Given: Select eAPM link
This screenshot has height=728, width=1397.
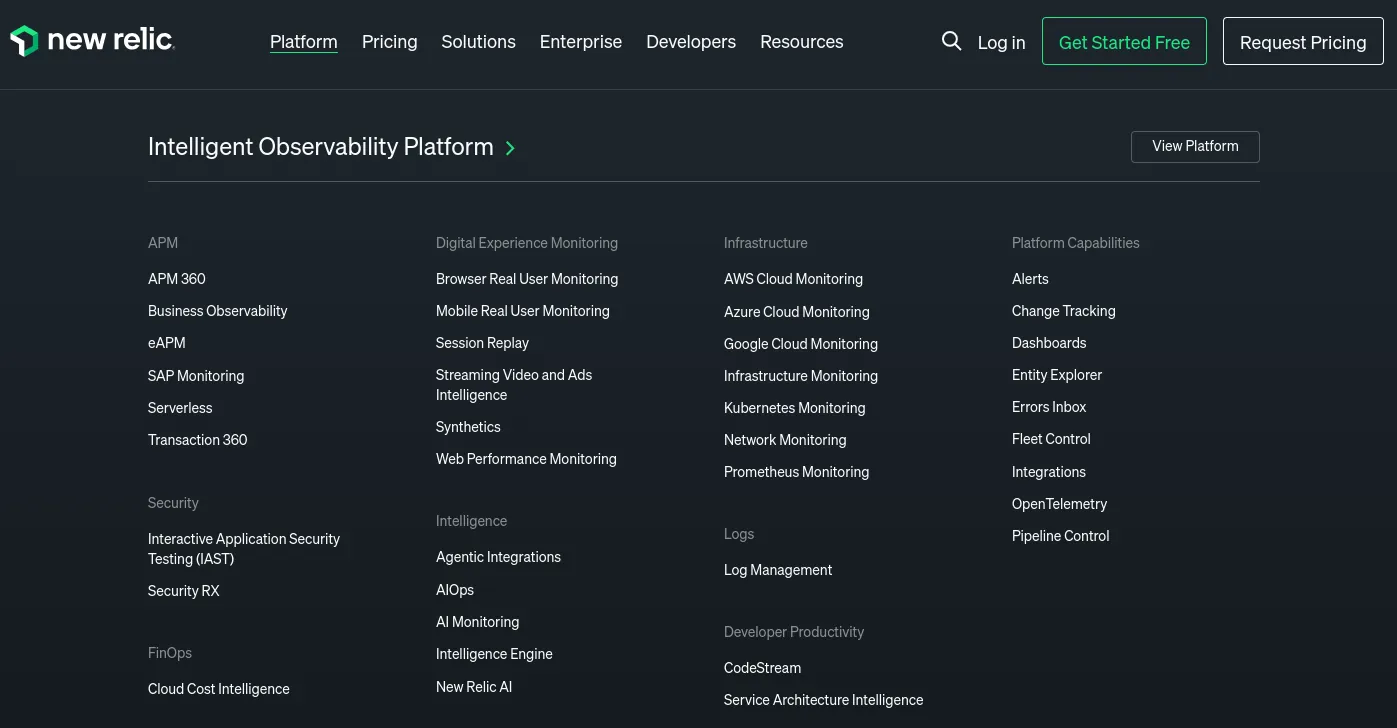Looking at the screenshot, I should 167,343.
